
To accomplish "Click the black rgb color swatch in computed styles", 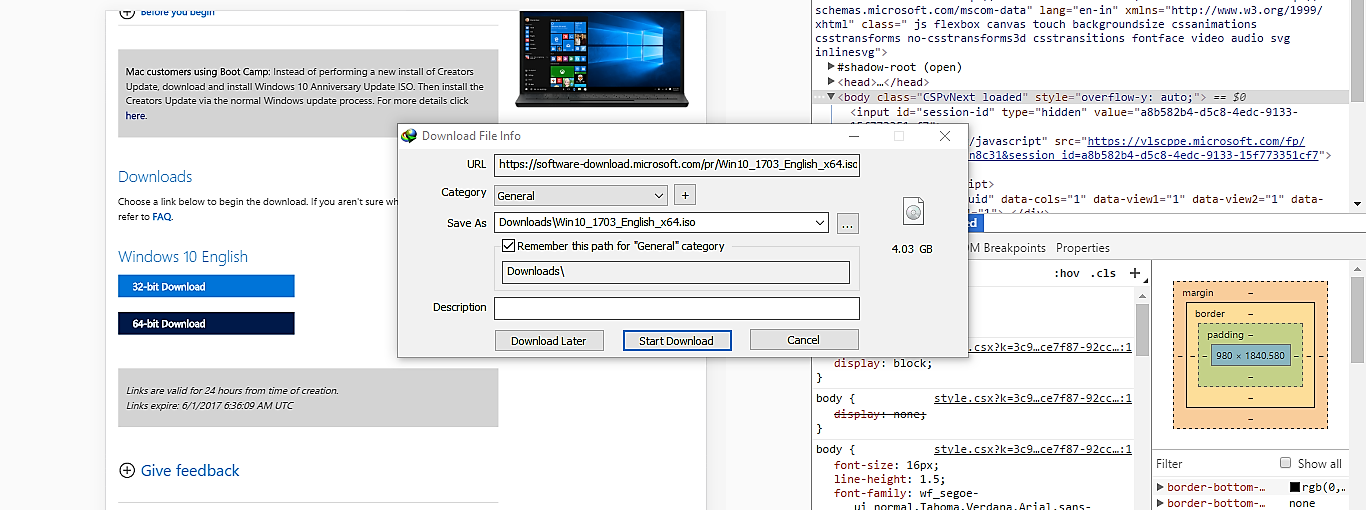I will click(1295, 487).
